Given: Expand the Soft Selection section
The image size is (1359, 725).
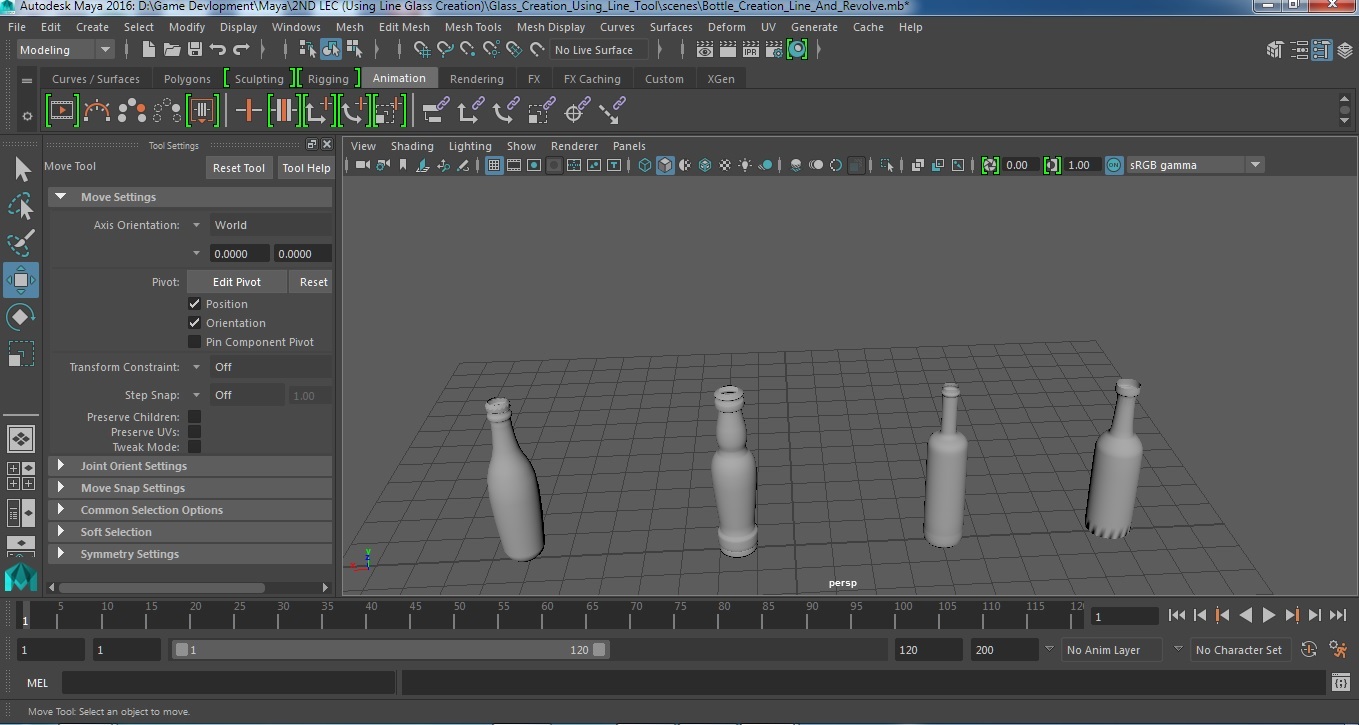Looking at the screenshot, I should point(190,532).
